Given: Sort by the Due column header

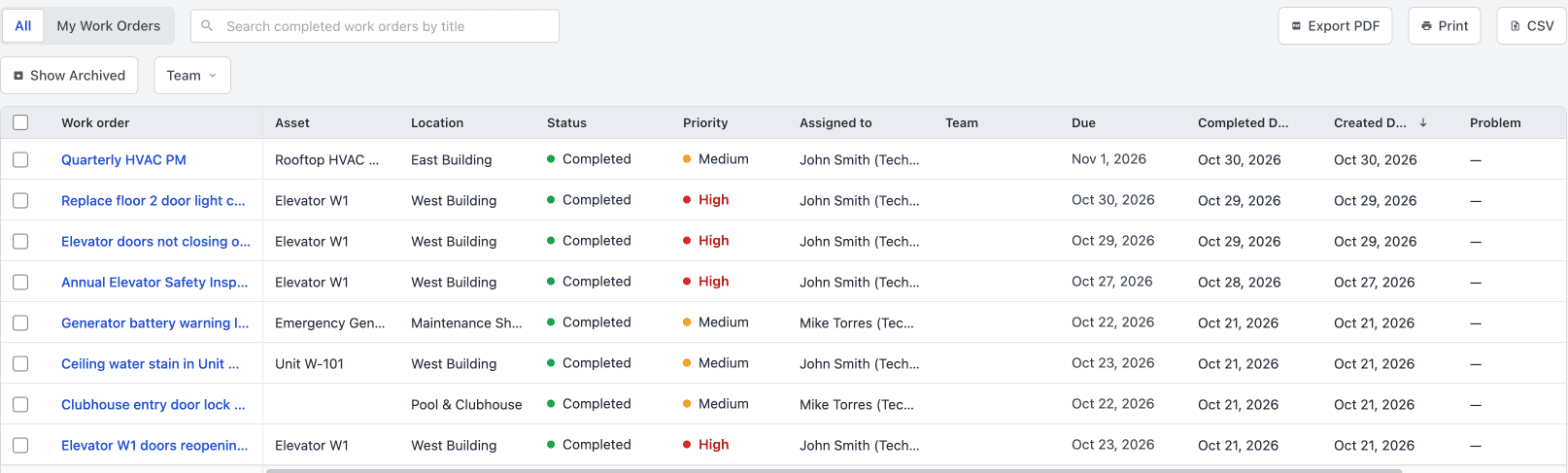Looking at the screenshot, I should [x=1084, y=123].
